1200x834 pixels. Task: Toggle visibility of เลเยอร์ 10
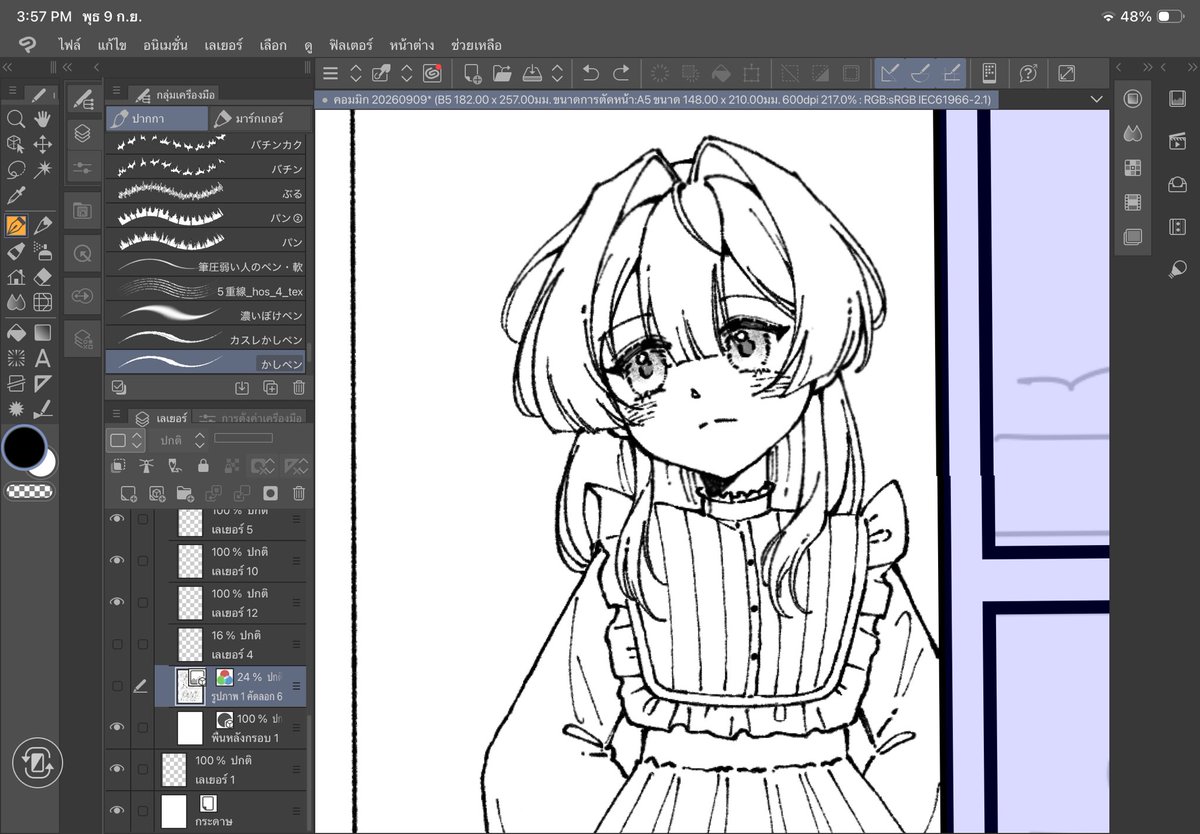[x=118, y=560]
